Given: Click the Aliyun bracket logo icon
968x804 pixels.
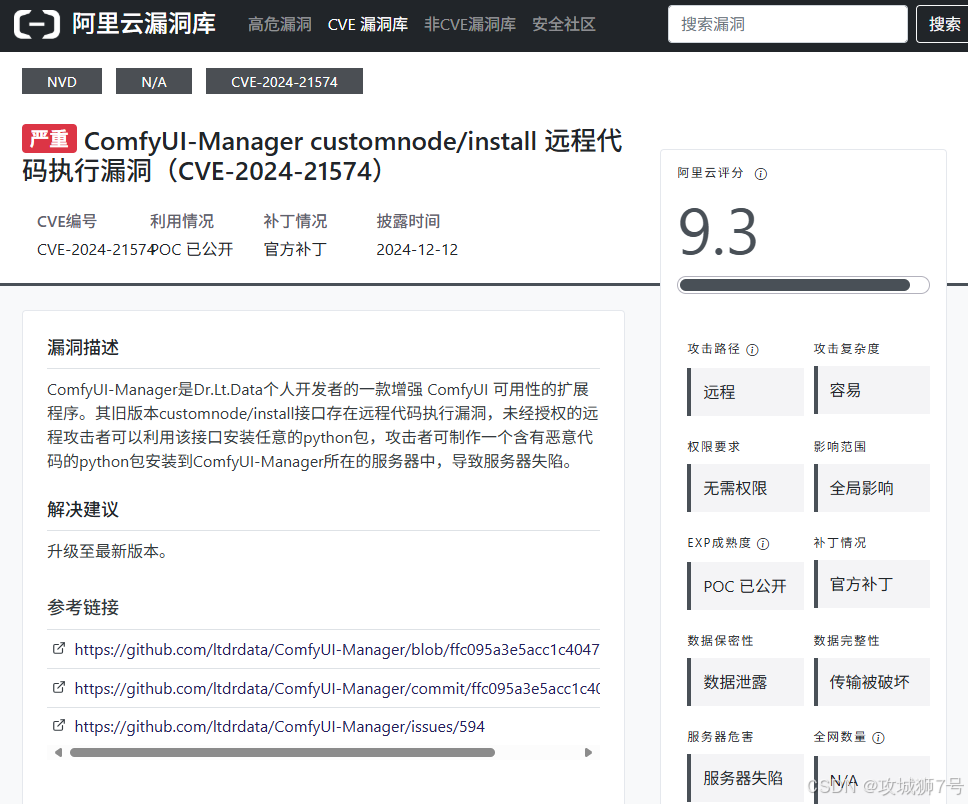Looking at the screenshot, I should 36,24.
